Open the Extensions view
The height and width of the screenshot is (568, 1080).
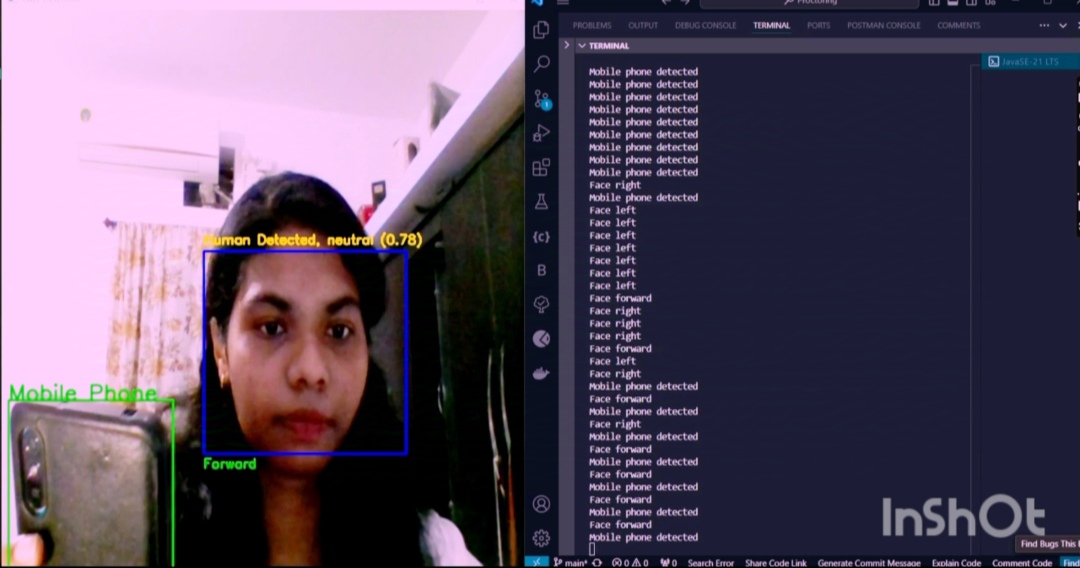click(x=541, y=167)
